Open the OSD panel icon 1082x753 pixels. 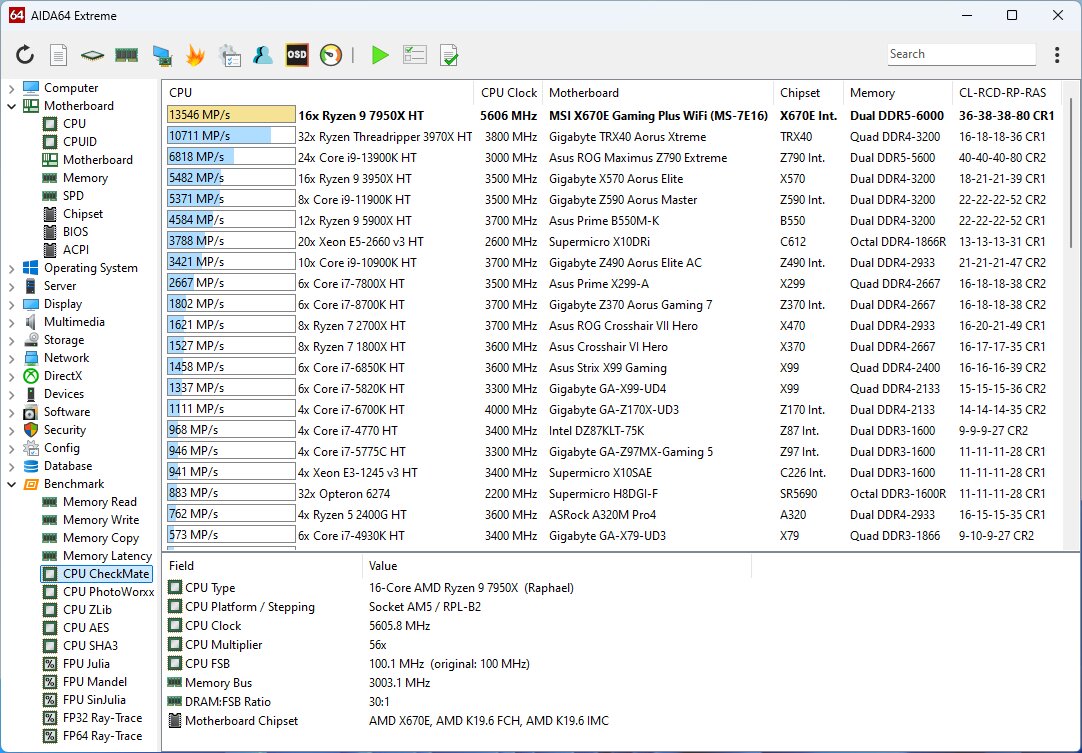[x=297, y=55]
